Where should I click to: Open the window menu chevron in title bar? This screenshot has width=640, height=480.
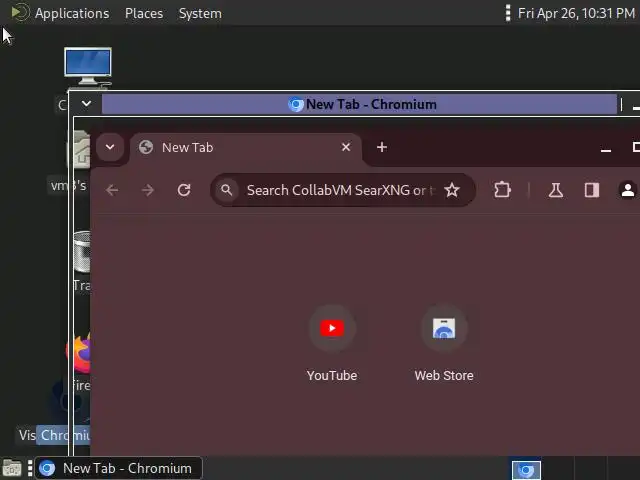(86, 104)
